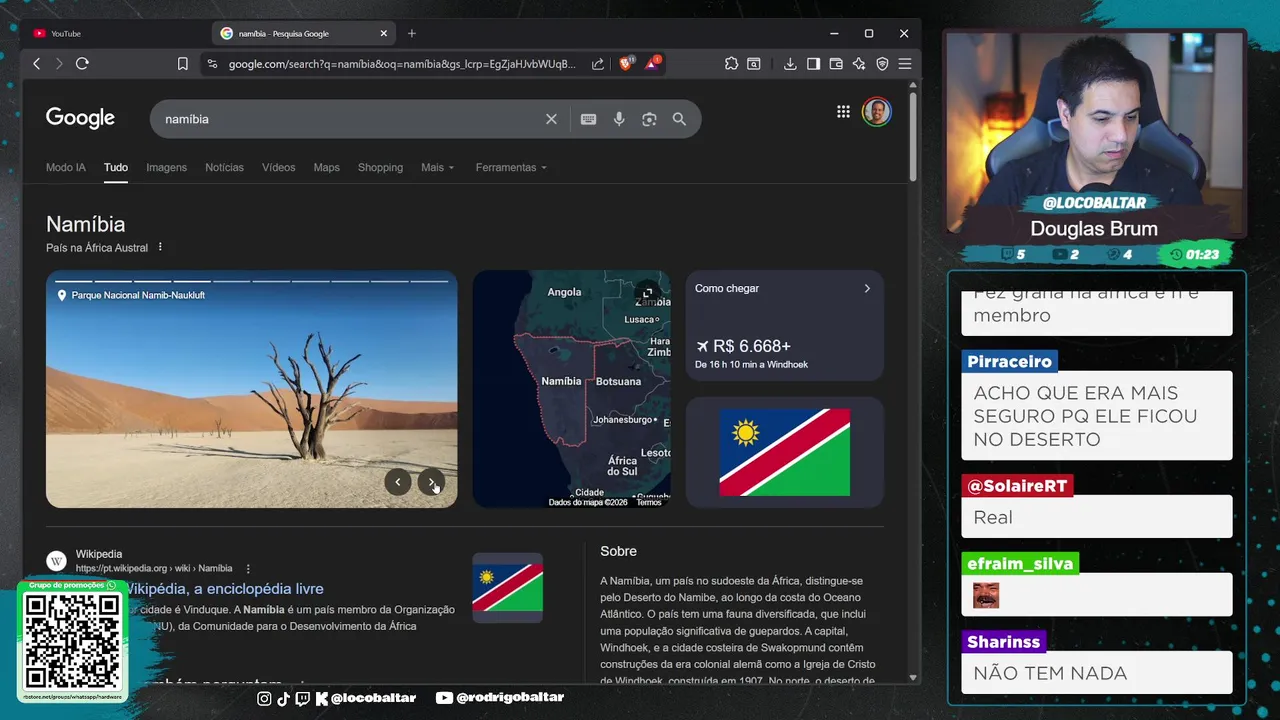Click the search input containing namíbia
Viewport: 1280px width, 720px height.
[x=350, y=119]
